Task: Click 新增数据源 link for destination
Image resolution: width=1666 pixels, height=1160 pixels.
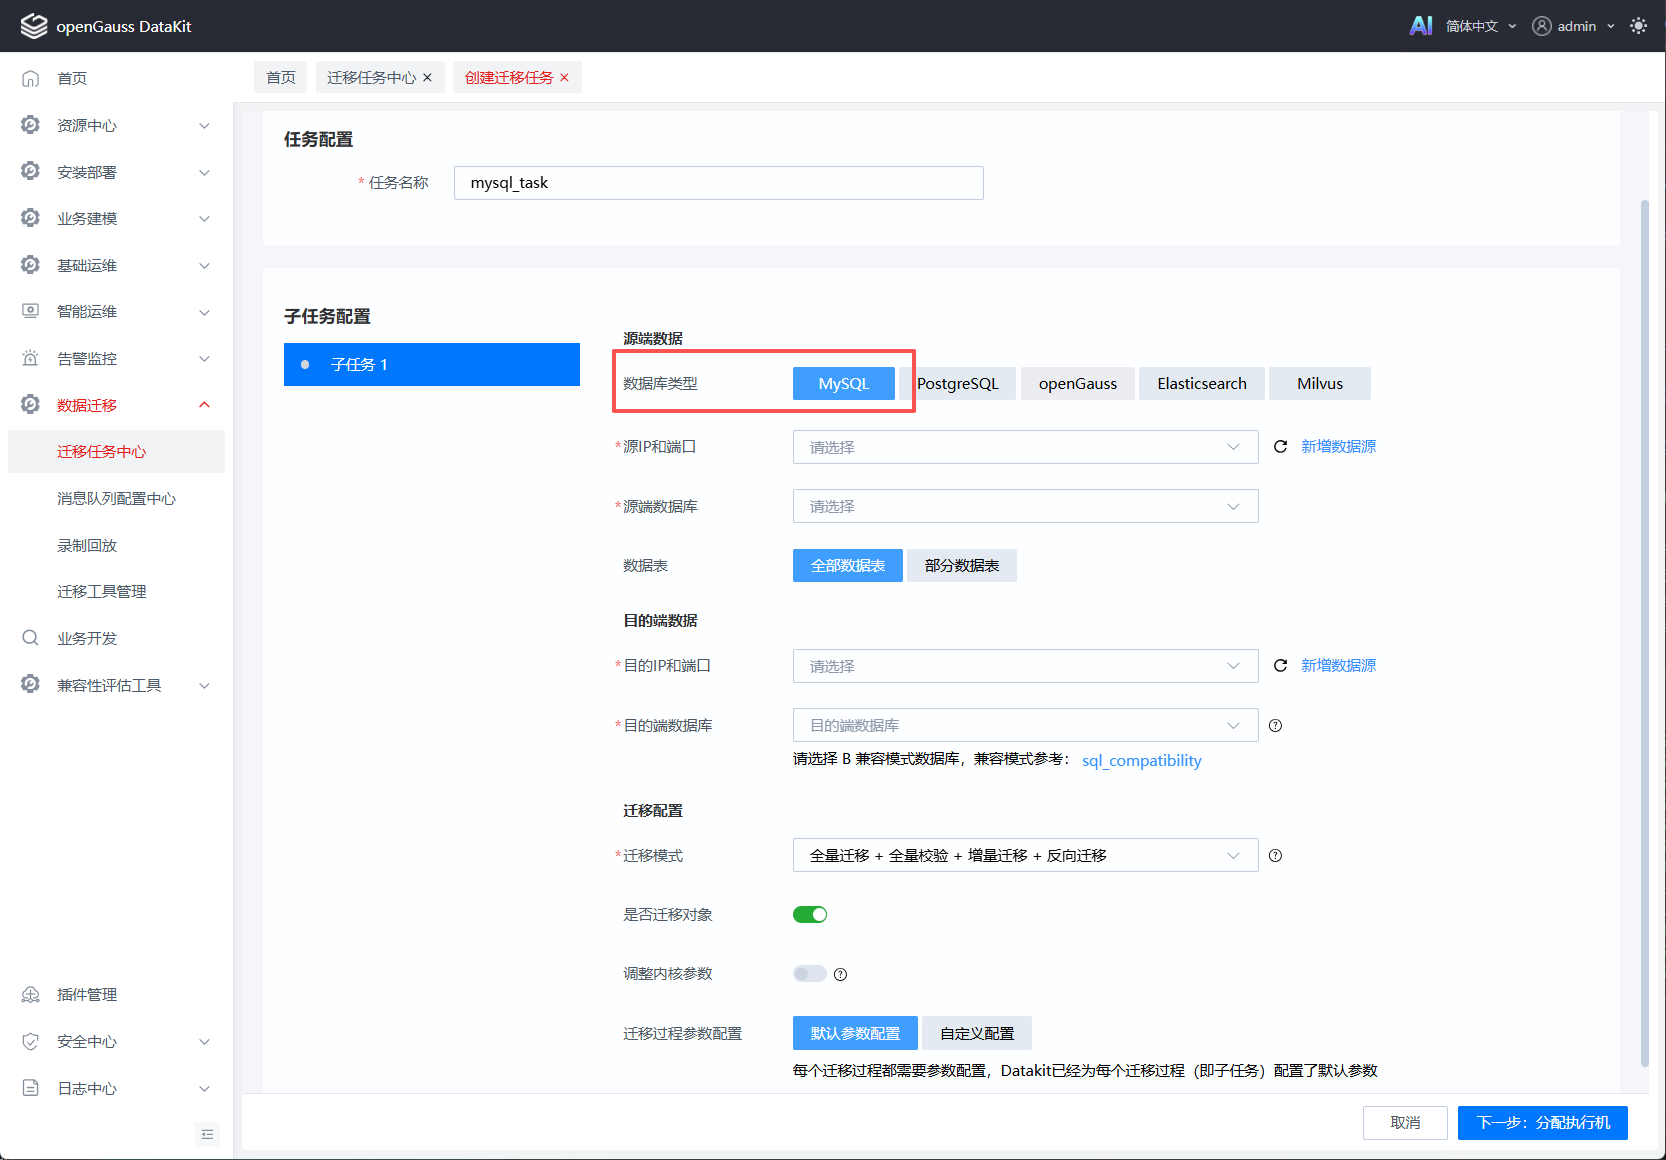Action: (1338, 666)
